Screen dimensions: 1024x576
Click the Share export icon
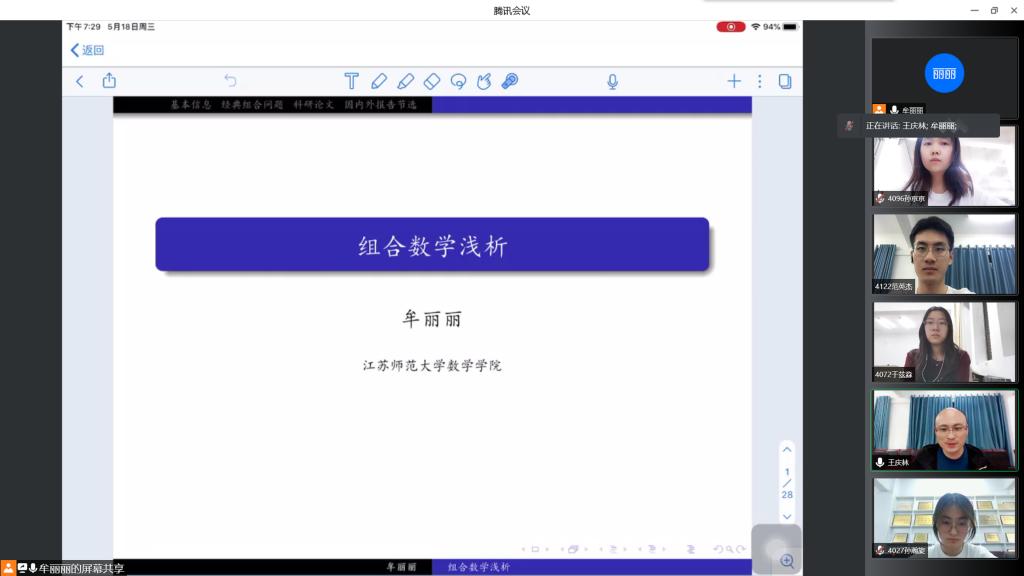coord(110,81)
